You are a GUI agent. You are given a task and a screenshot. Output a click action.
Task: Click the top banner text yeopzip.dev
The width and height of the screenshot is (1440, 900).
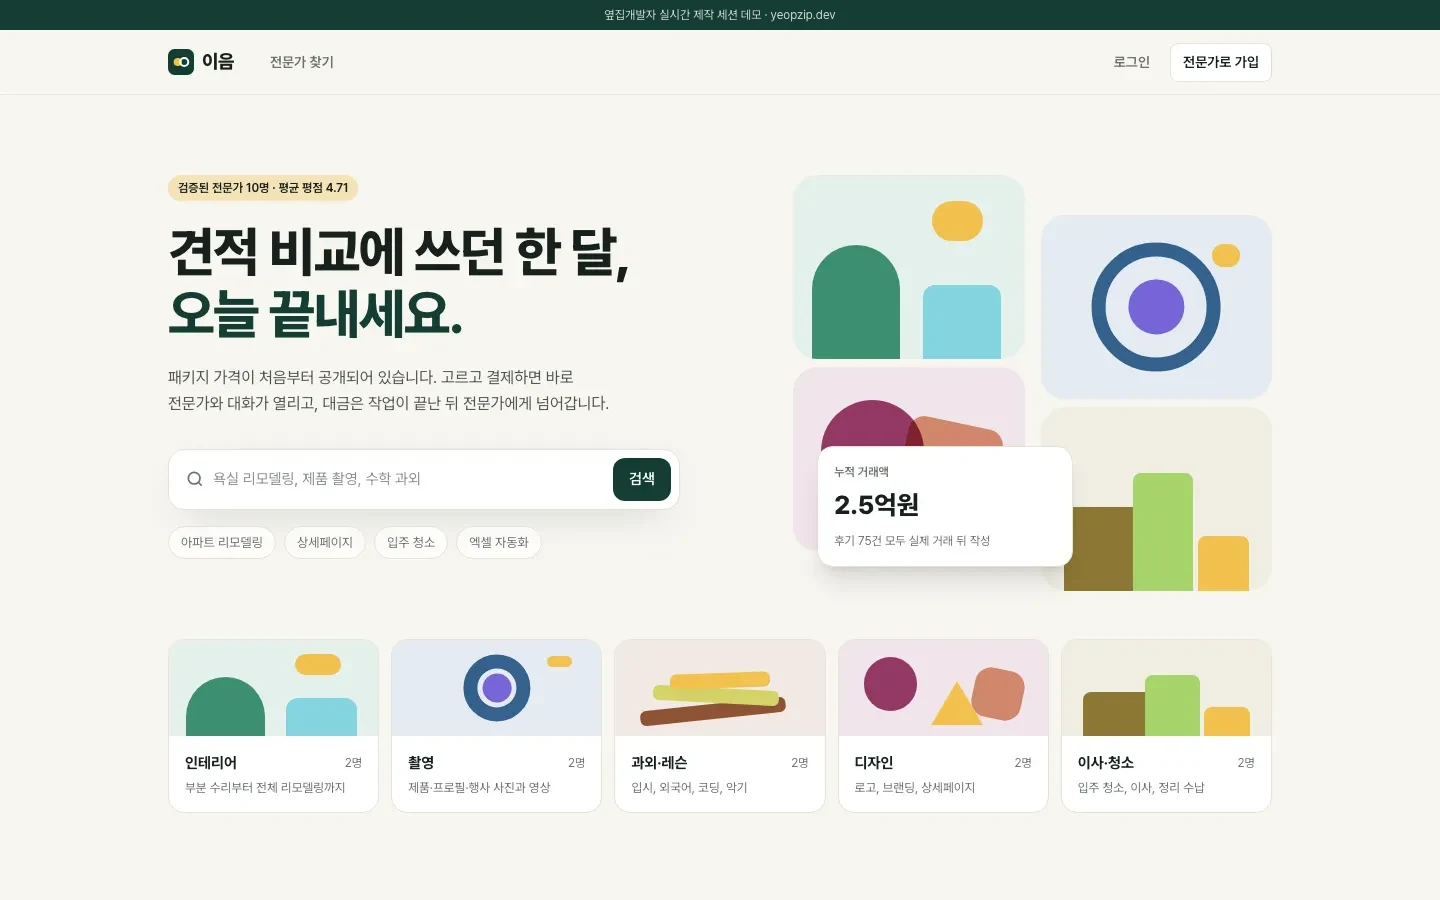(803, 15)
